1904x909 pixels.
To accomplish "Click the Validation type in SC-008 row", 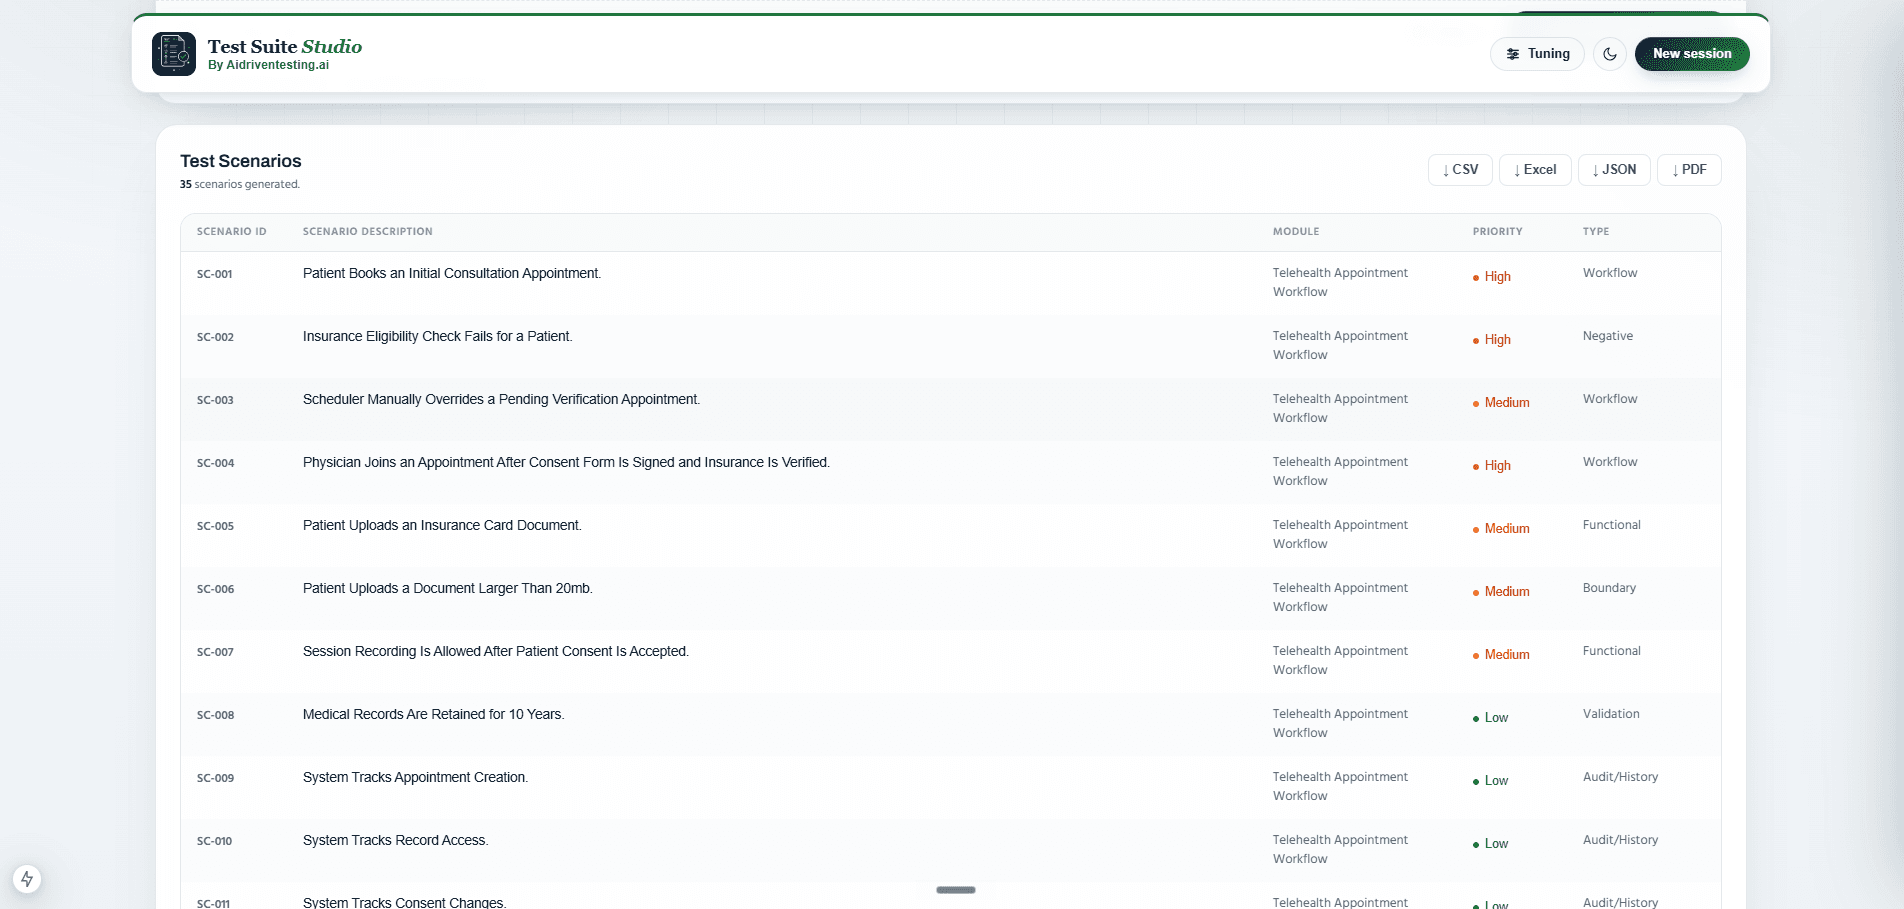I will tap(1611, 714).
